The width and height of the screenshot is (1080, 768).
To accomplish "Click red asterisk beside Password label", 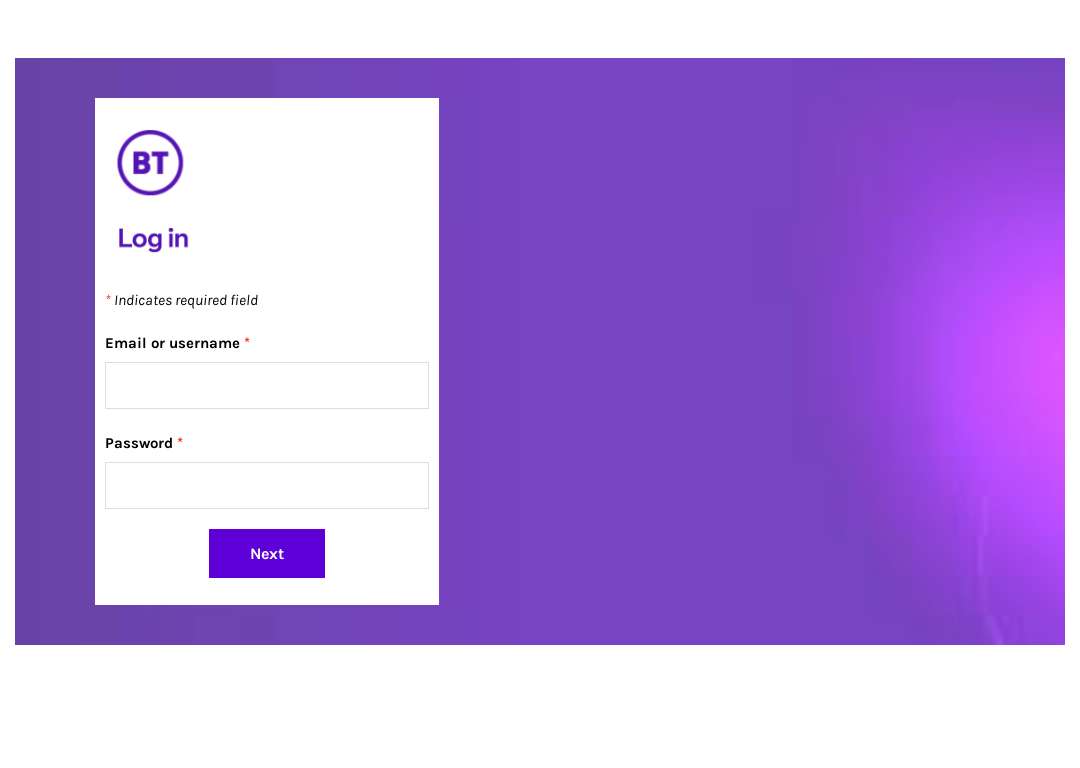I will 180,441.
